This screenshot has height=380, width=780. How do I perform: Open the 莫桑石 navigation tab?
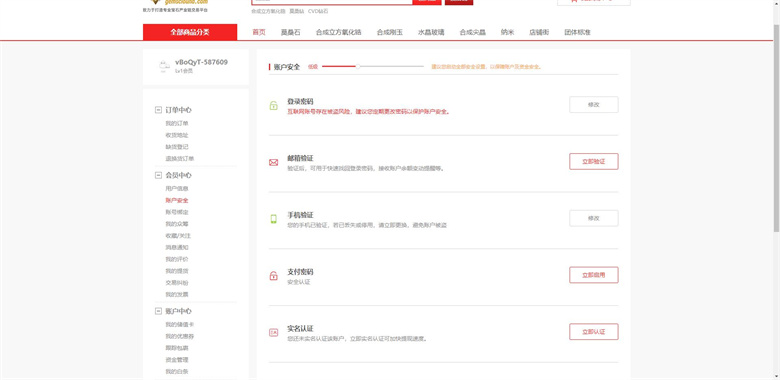[x=291, y=32]
